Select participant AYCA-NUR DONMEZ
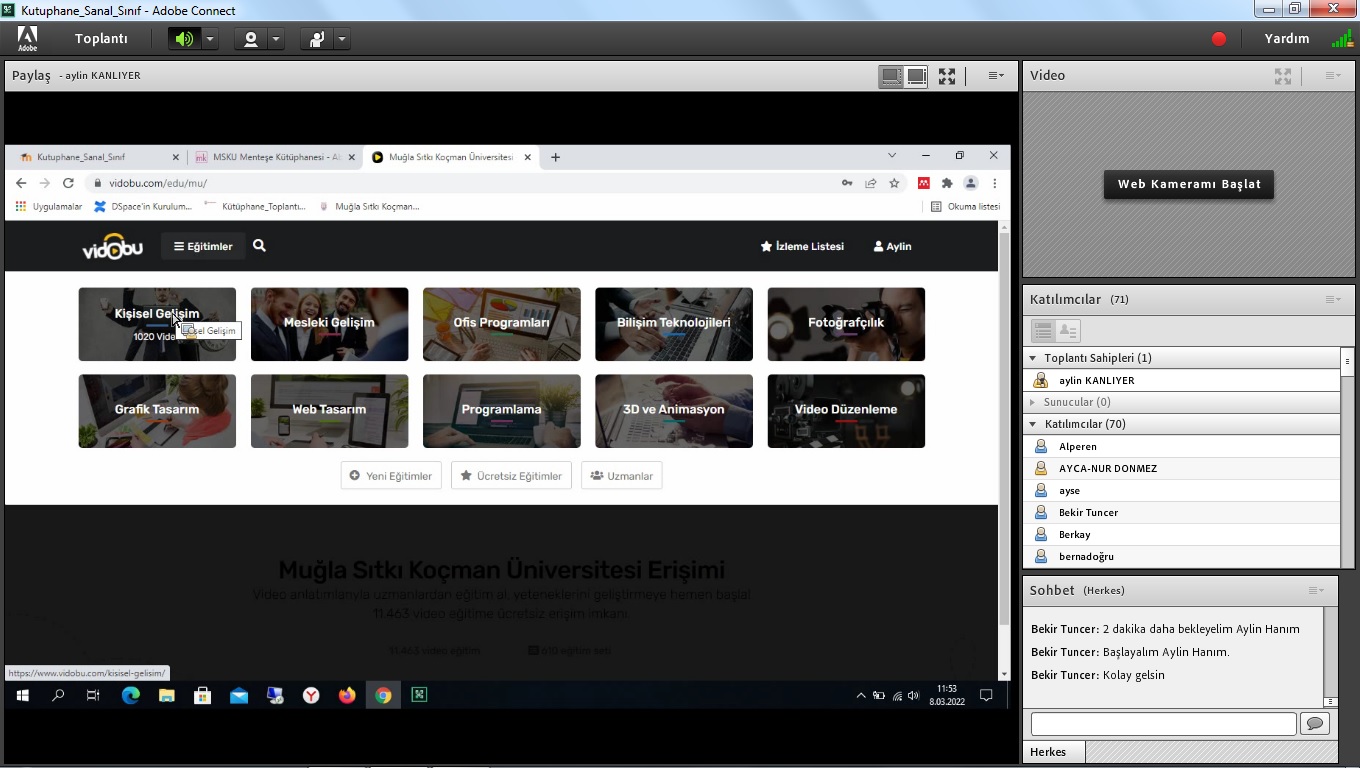1360x768 pixels. (x=1182, y=468)
